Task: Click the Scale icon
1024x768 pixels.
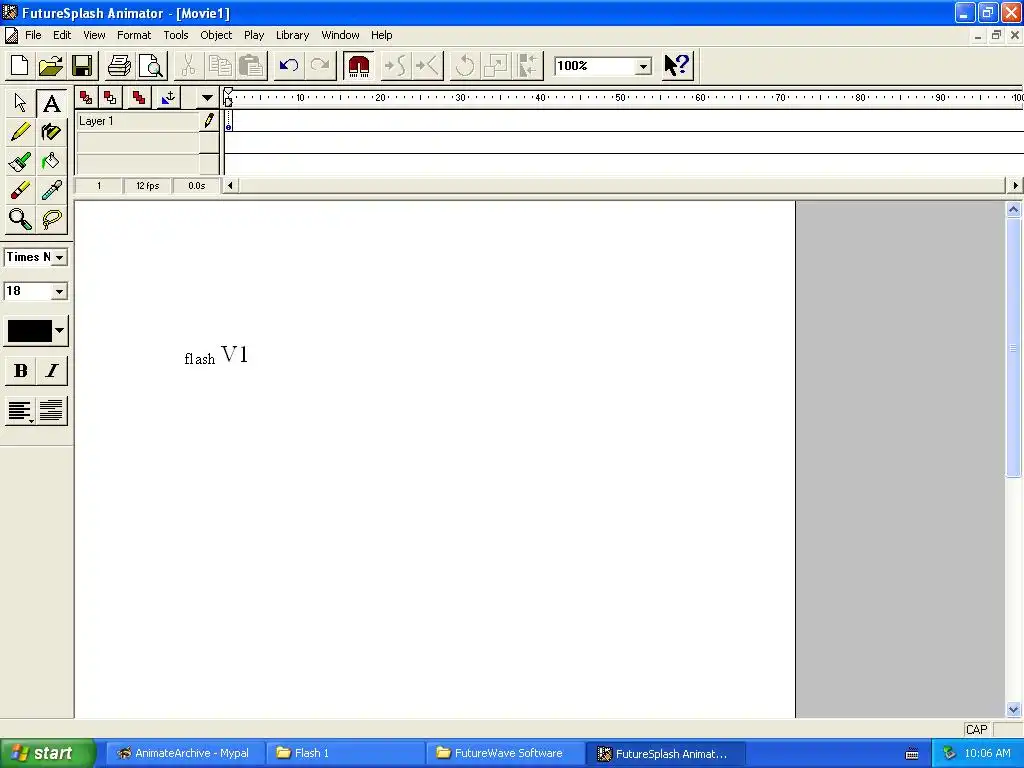Action: [x=496, y=65]
